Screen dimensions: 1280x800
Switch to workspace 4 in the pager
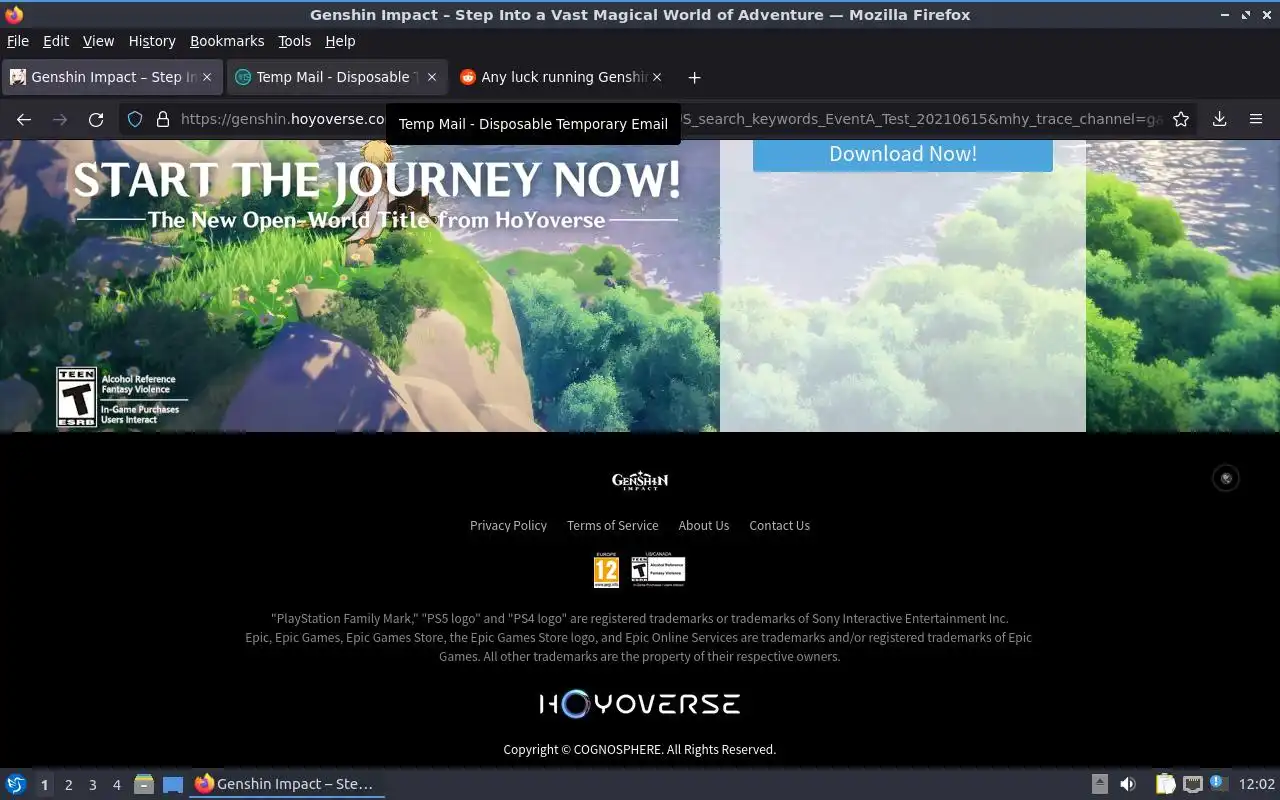tap(116, 785)
